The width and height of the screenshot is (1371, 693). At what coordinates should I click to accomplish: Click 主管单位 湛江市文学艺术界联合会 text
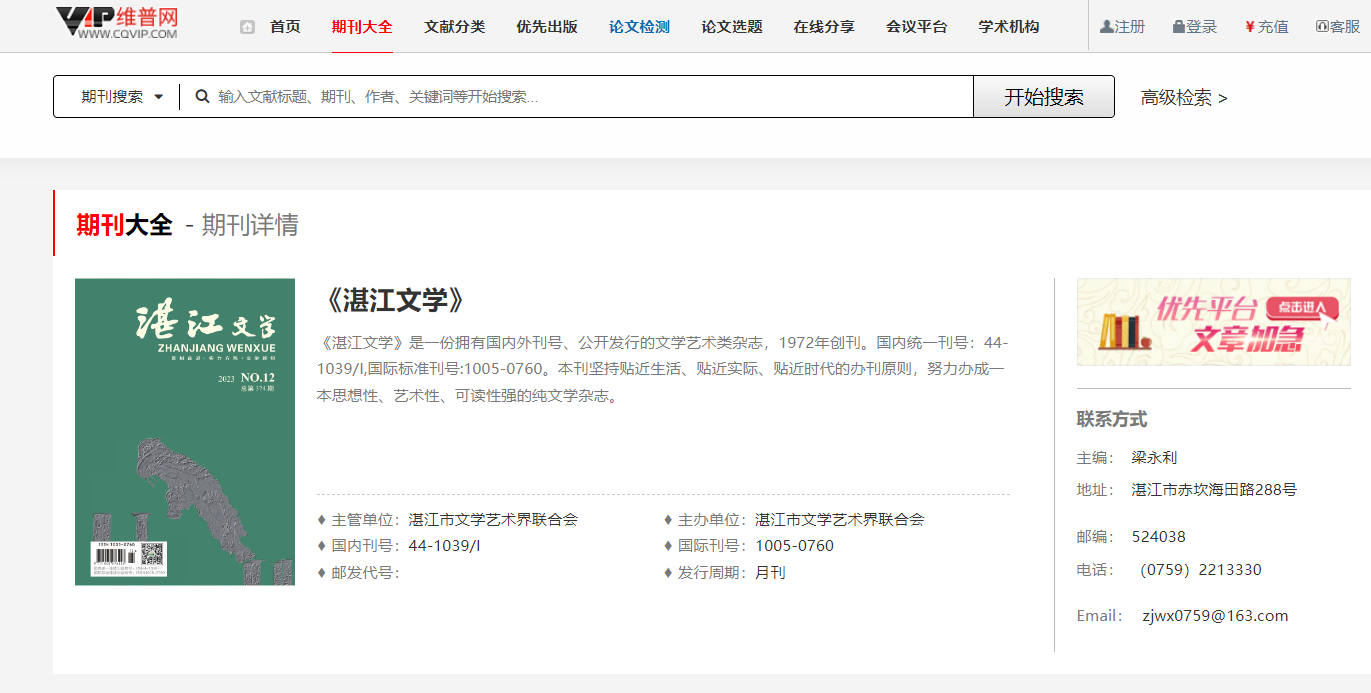(447, 520)
